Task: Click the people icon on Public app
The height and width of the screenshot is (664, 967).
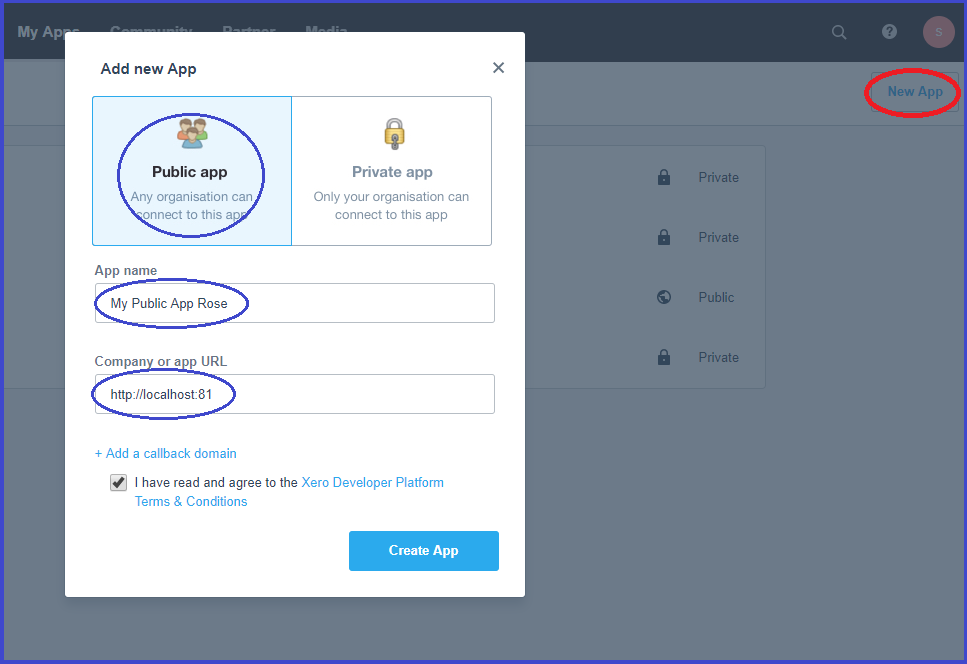Action: [x=192, y=133]
